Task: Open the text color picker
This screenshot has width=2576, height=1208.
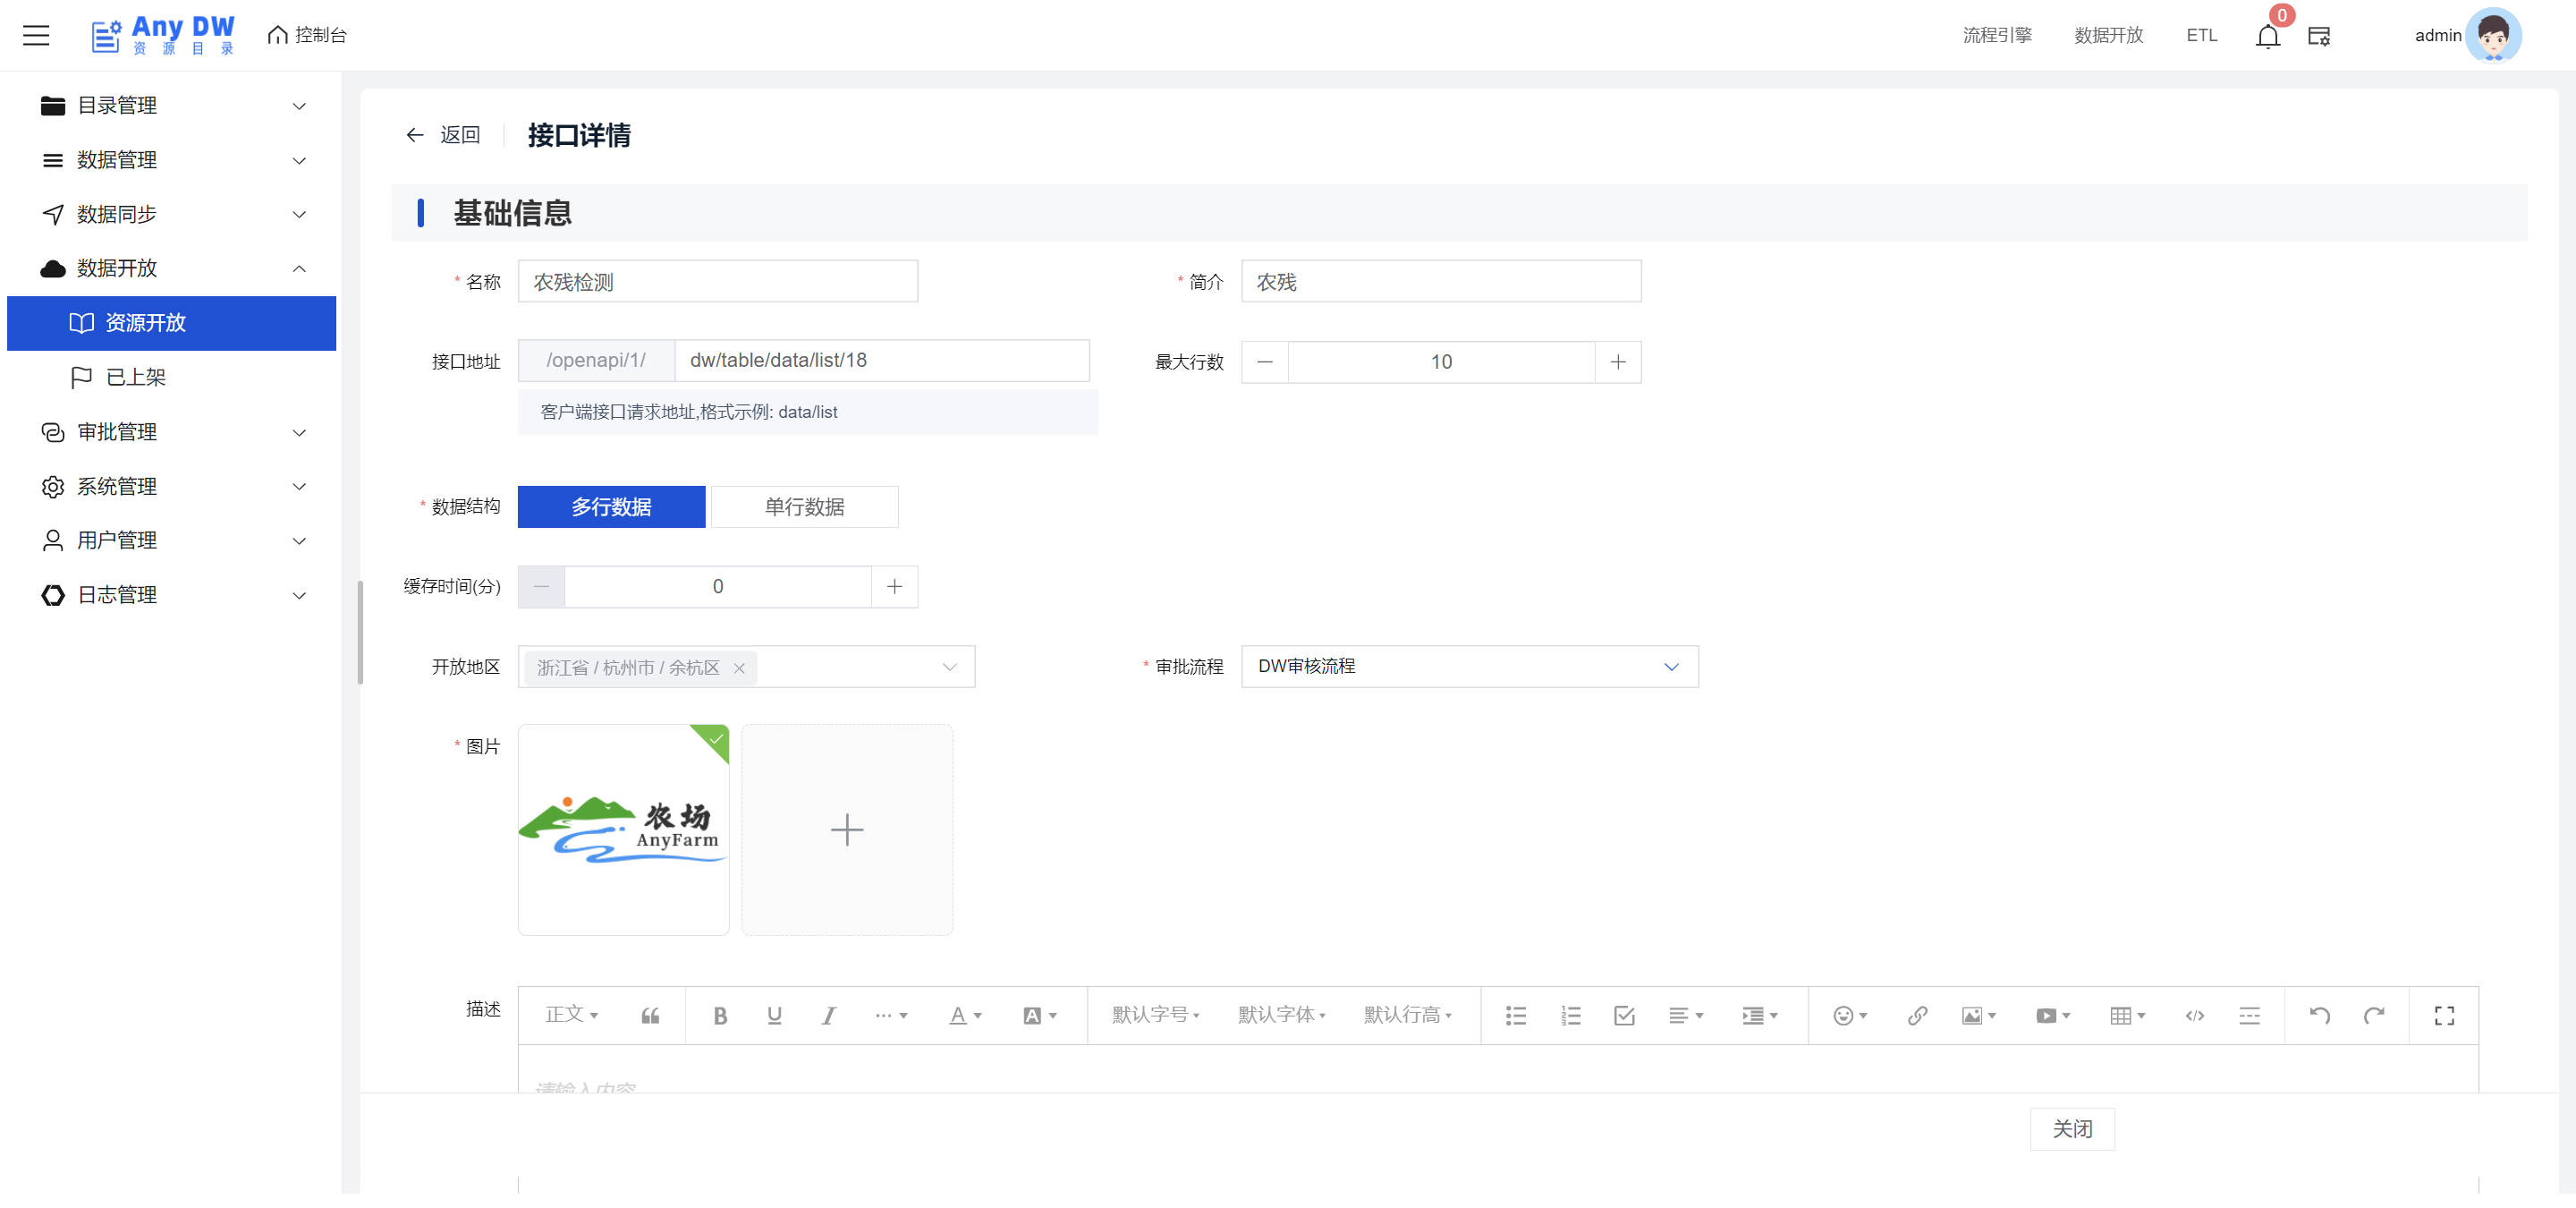Action: 964,1016
